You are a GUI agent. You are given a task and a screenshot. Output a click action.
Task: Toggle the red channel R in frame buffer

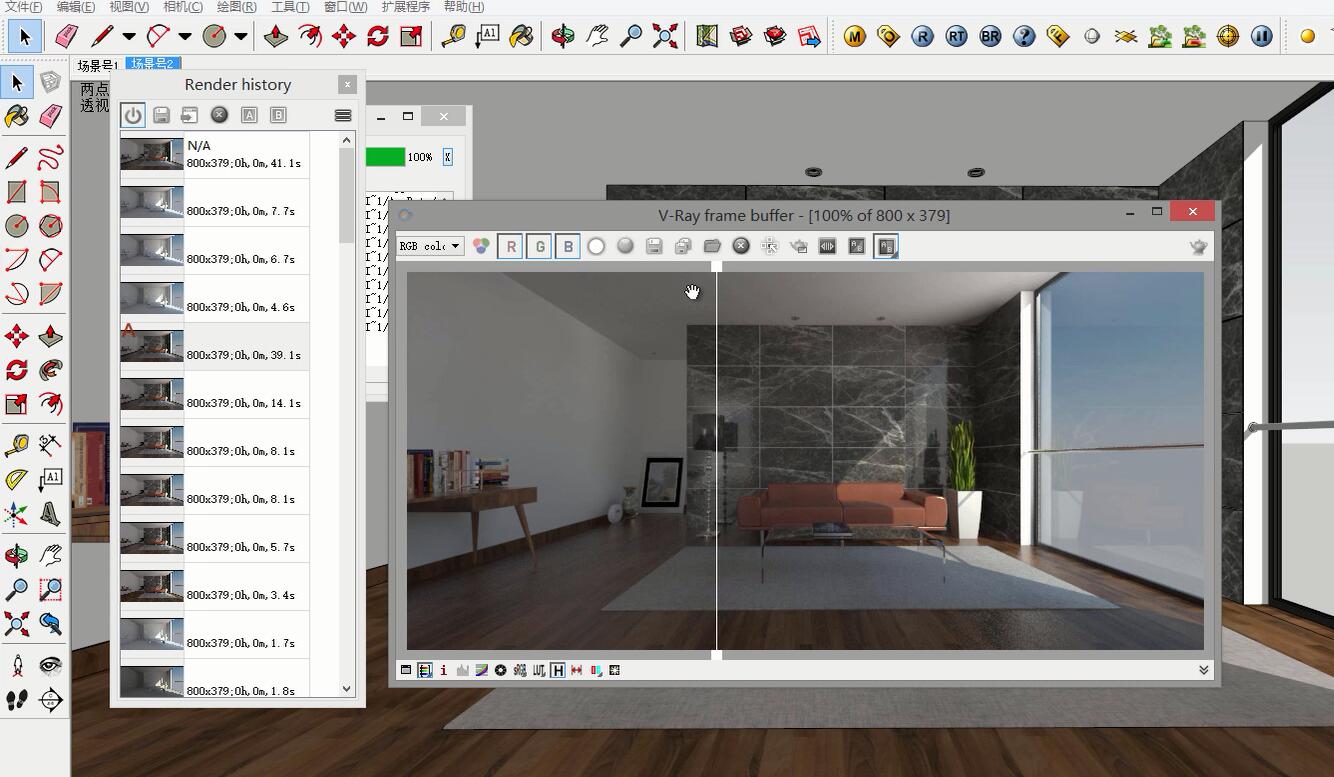(510, 246)
